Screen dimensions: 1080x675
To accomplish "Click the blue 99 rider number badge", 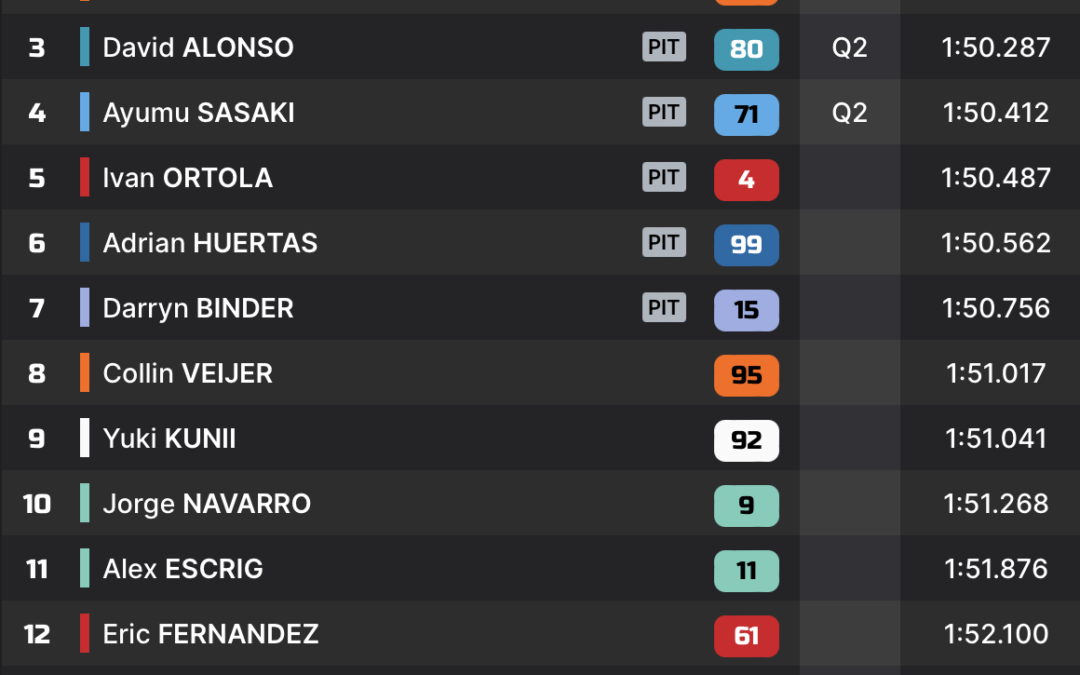I will click(747, 245).
